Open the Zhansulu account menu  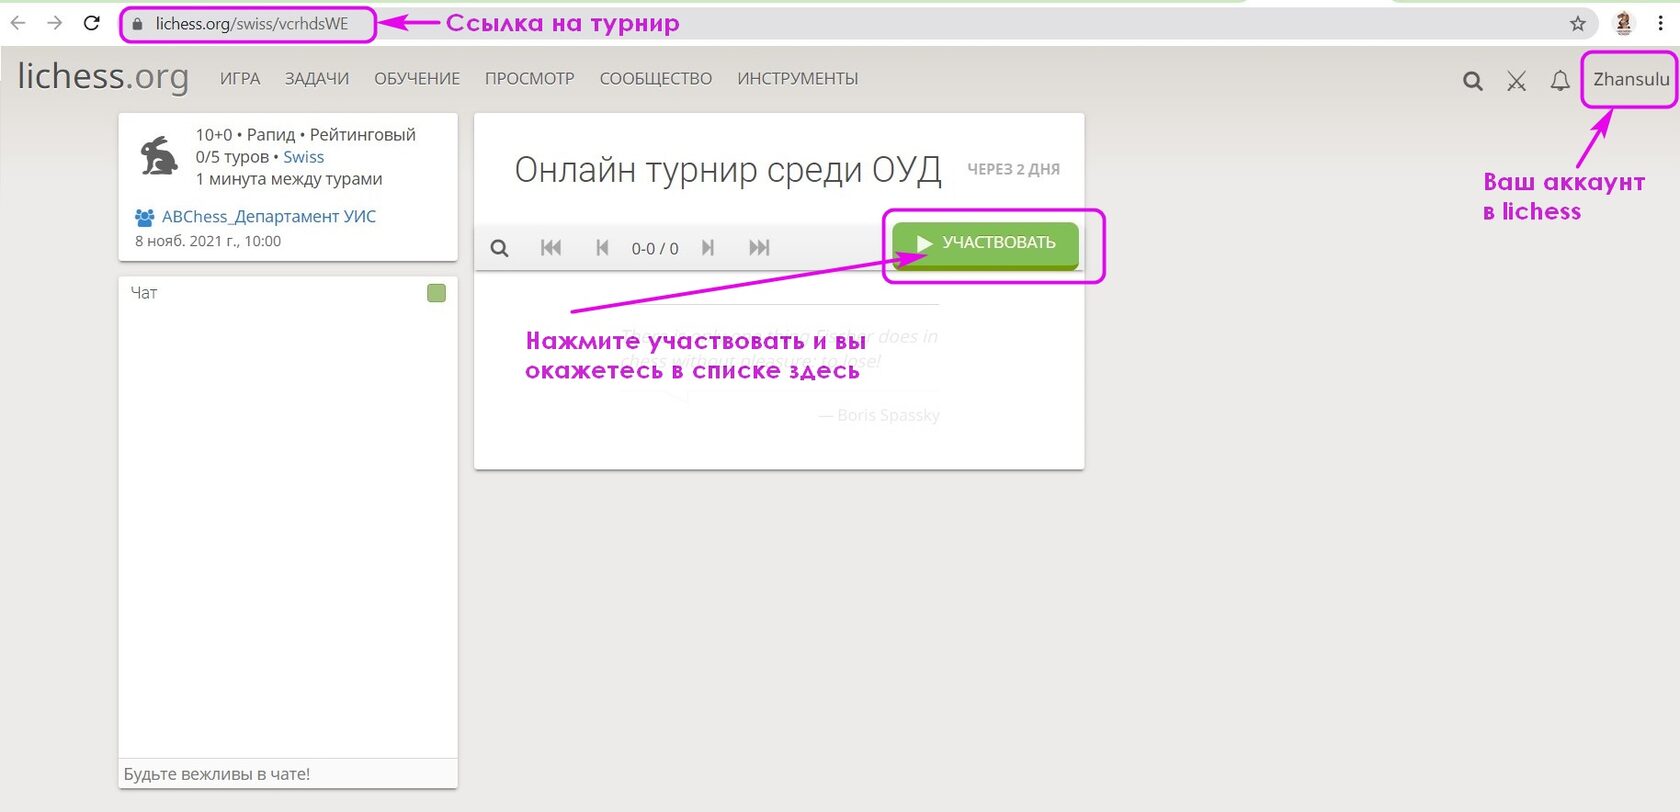[1631, 79]
